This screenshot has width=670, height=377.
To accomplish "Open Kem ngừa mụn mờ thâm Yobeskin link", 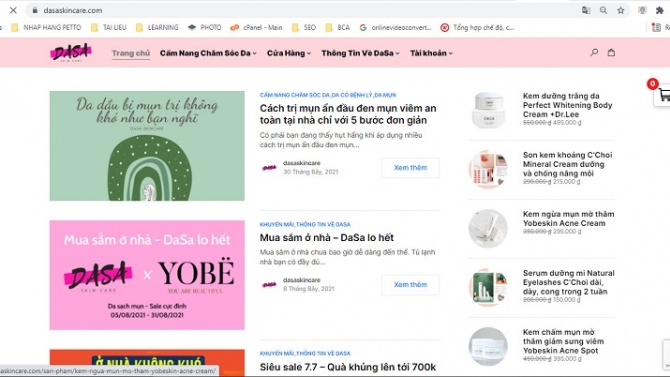I will click(x=568, y=218).
